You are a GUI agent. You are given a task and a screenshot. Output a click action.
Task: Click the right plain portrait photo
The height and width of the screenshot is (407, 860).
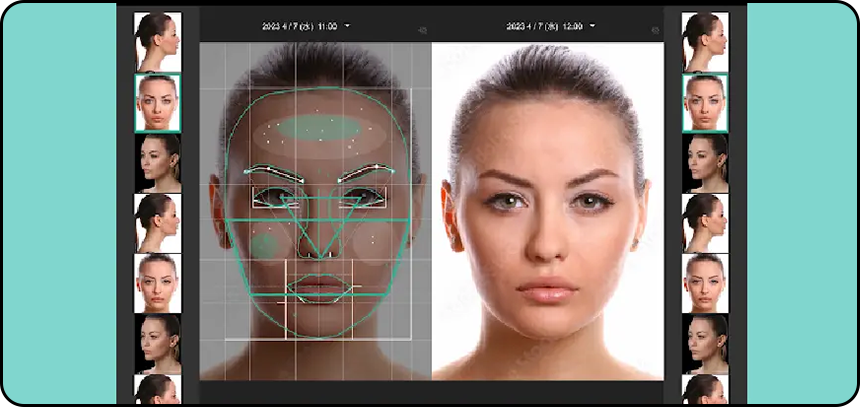click(x=548, y=211)
